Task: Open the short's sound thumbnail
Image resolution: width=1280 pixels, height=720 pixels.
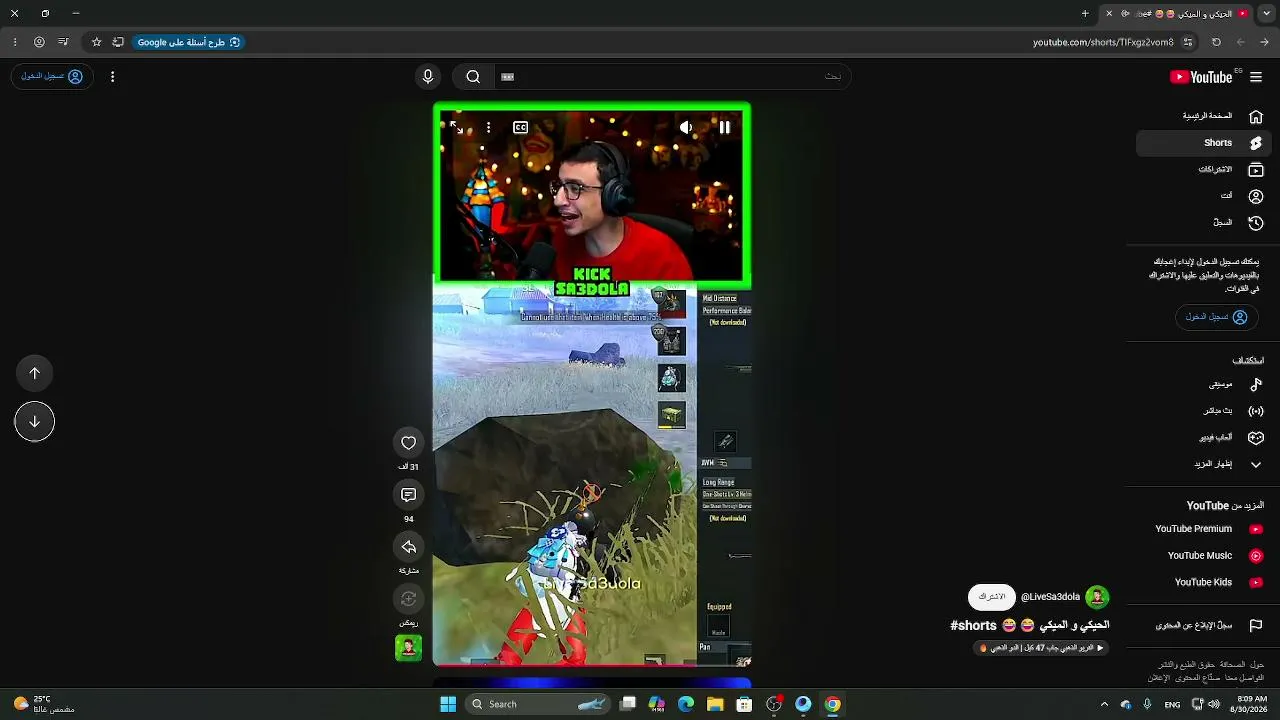Action: 408,648
